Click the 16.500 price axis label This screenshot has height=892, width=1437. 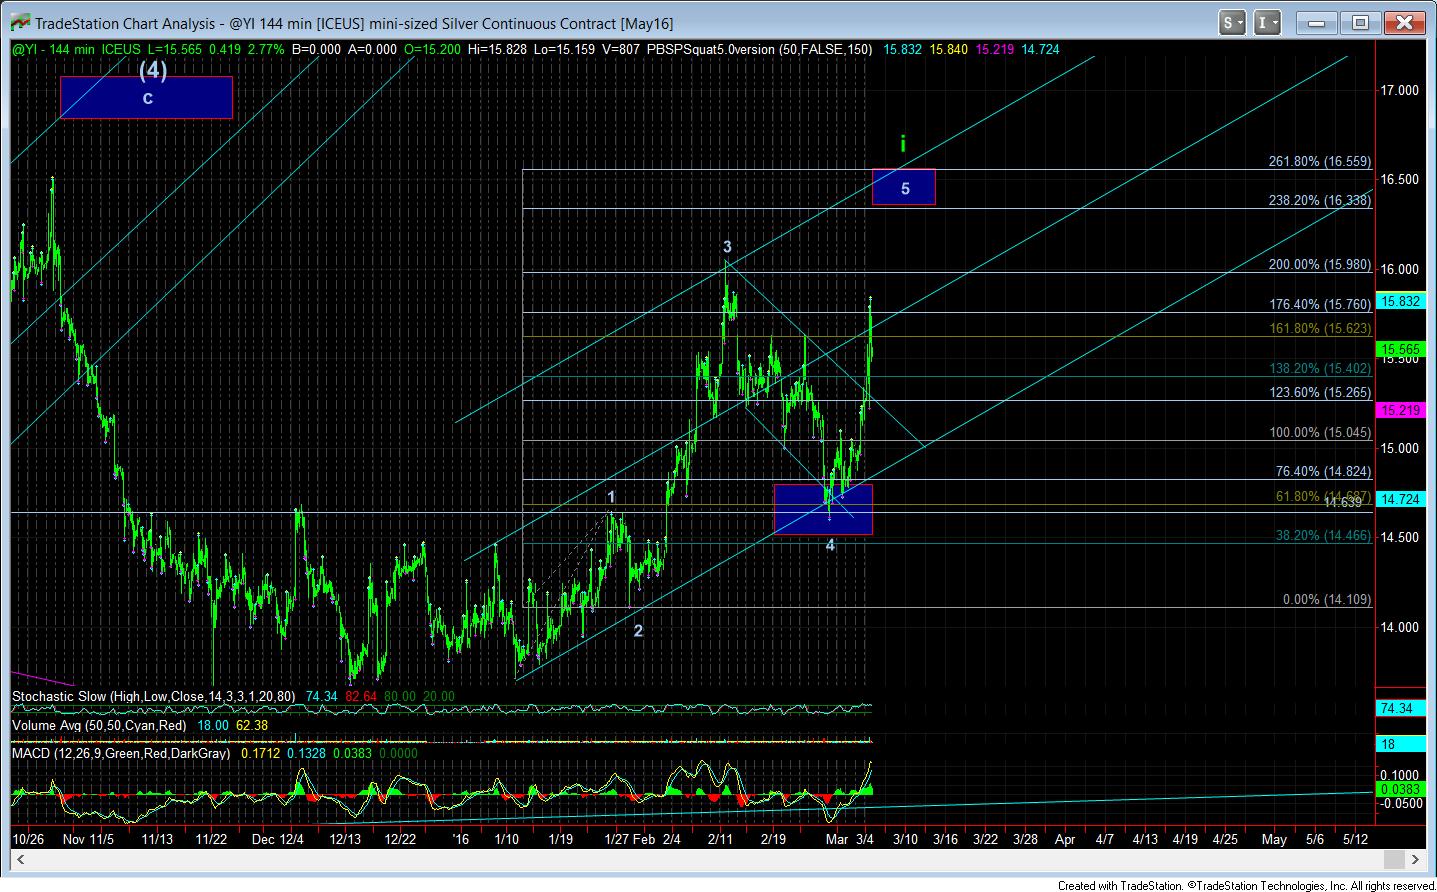click(x=1399, y=180)
